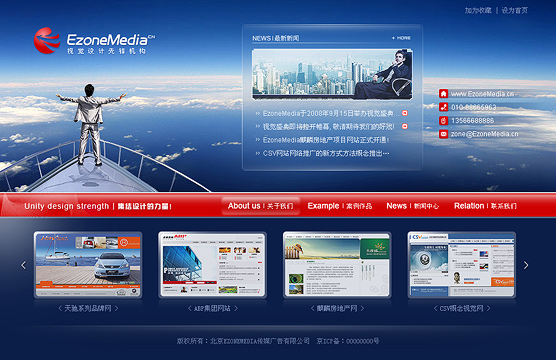
Task: Click the mobile phone icon beside 13566688886
Action: (x=443, y=121)
